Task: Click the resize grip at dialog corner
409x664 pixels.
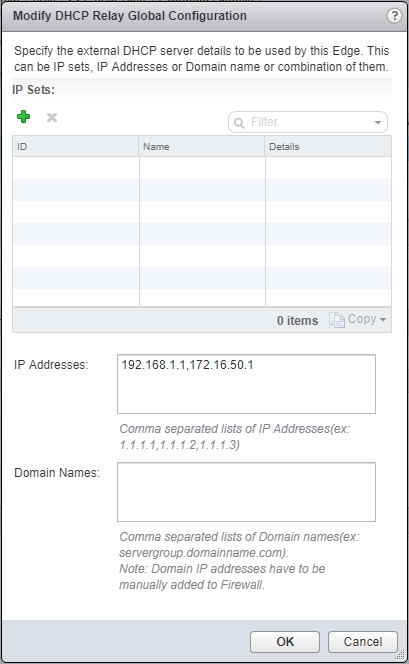Action: [x=401, y=655]
